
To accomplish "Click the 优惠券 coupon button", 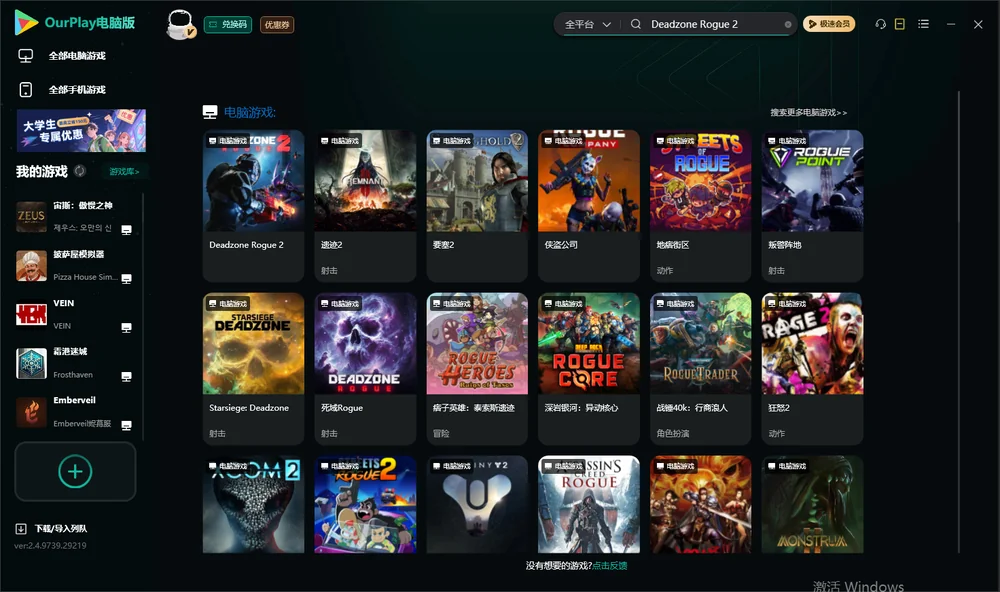I will click(x=277, y=25).
